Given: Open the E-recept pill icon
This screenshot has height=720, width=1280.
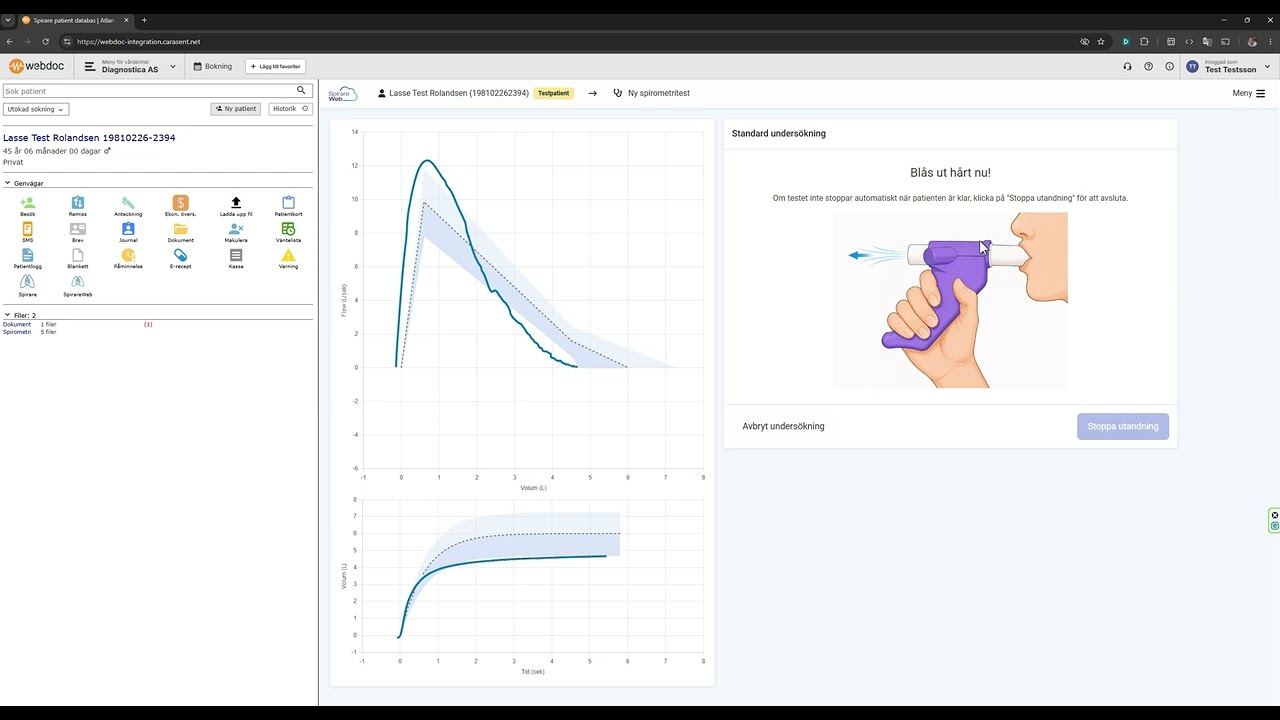Looking at the screenshot, I should 180,255.
